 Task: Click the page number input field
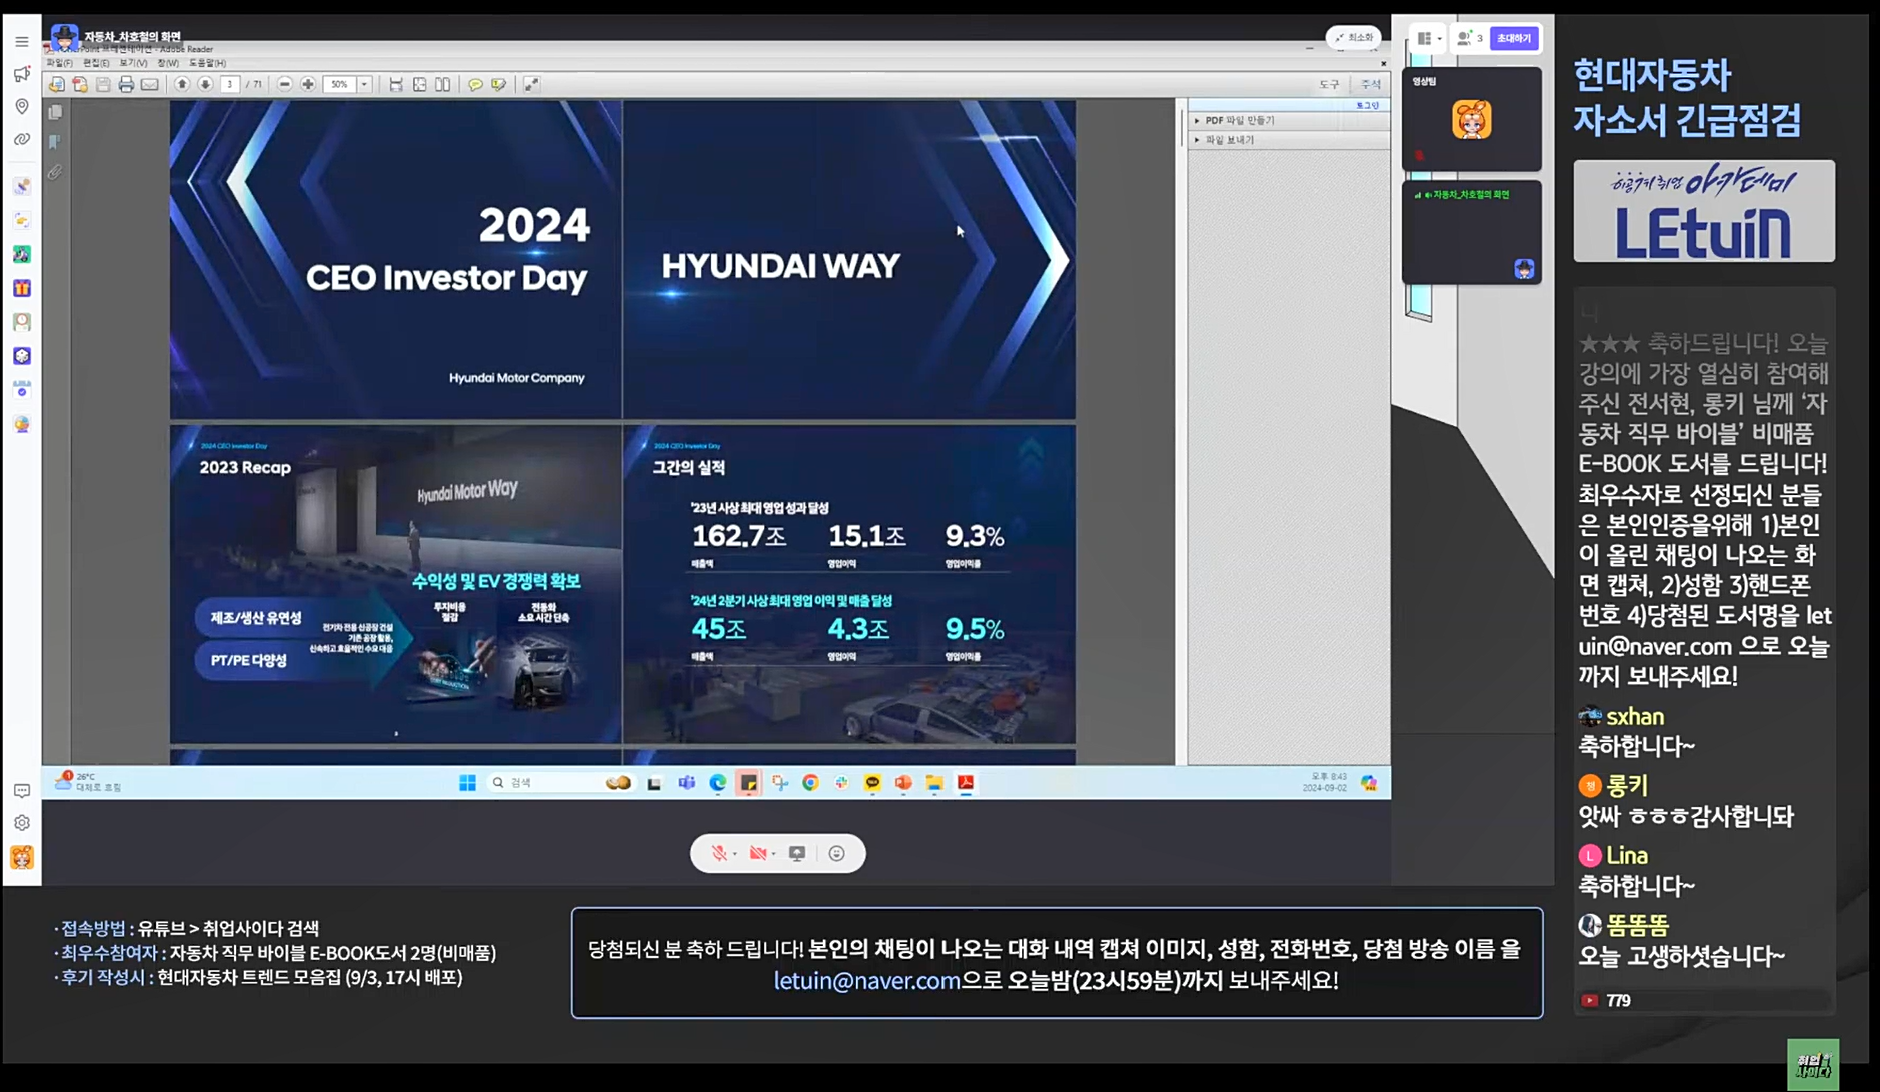click(x=230, y=85)
